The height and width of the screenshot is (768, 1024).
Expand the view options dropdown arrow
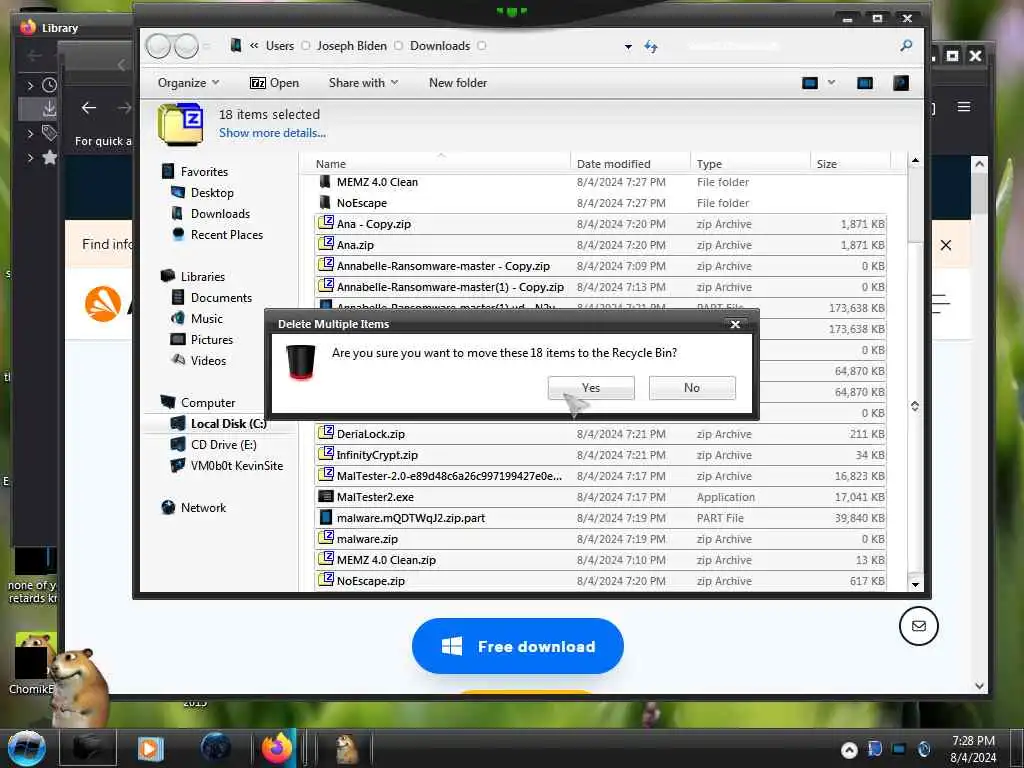831,82
